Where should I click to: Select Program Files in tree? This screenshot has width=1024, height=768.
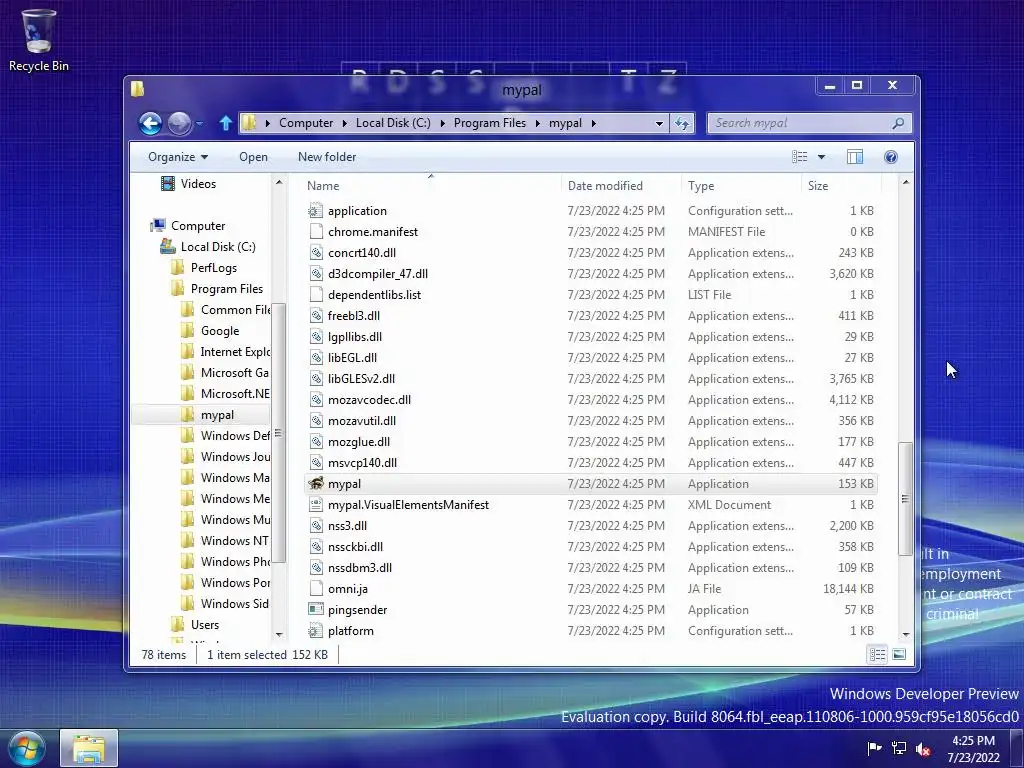[227, 289]
